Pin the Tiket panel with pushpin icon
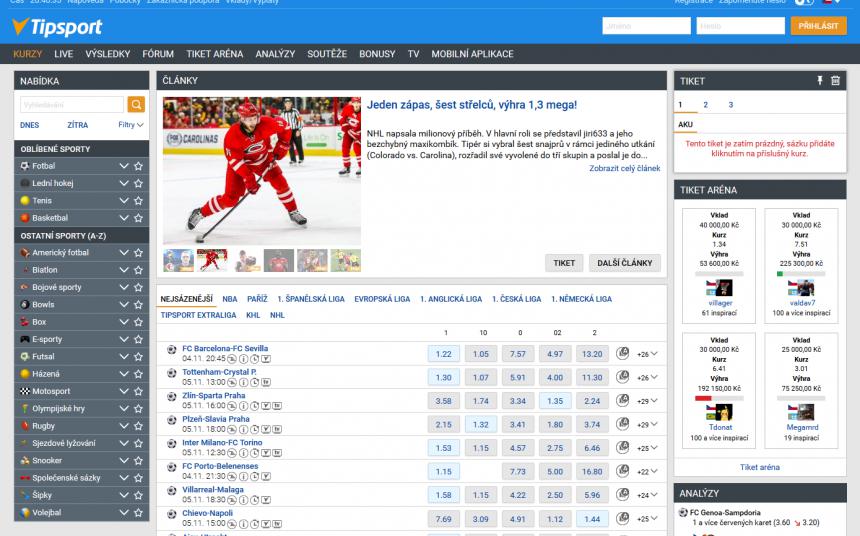Screen dimensions: 860x536 819,81
